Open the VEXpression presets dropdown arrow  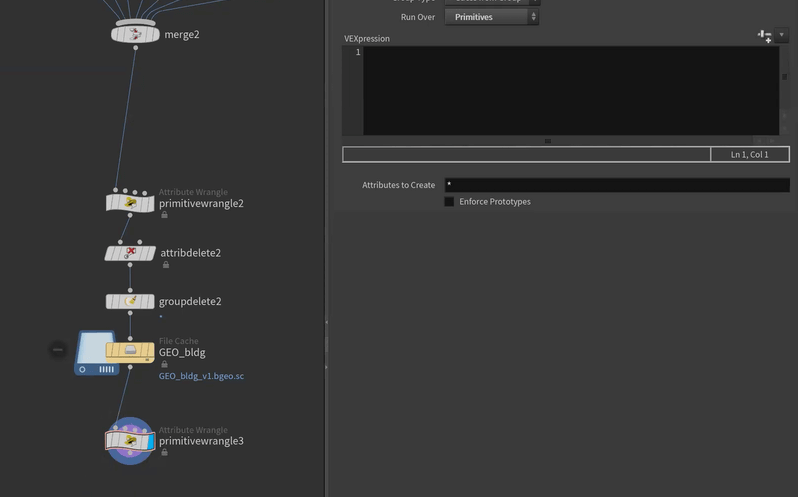point(782,36)
